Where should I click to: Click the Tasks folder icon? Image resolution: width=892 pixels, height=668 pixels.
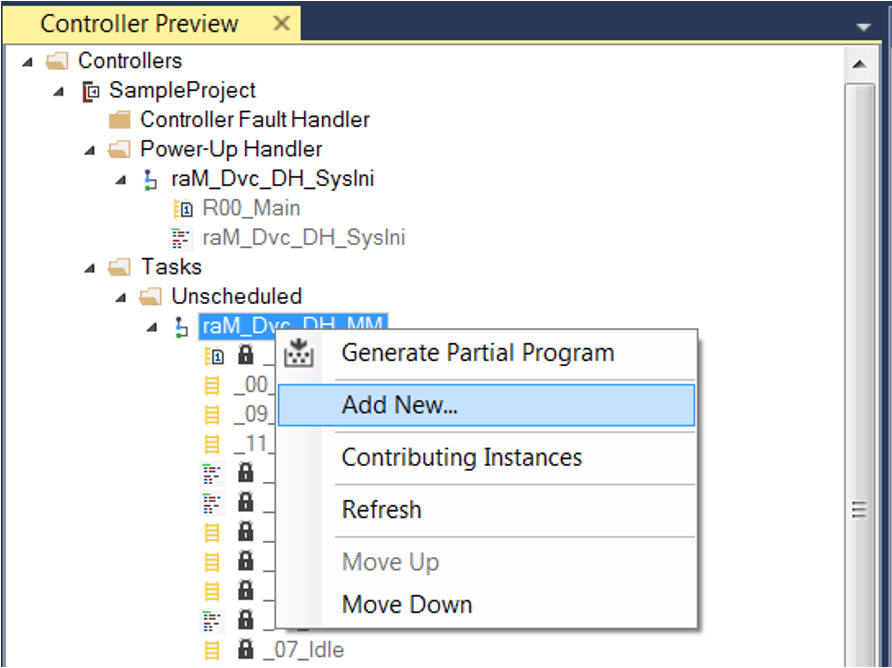click(119, 267)
